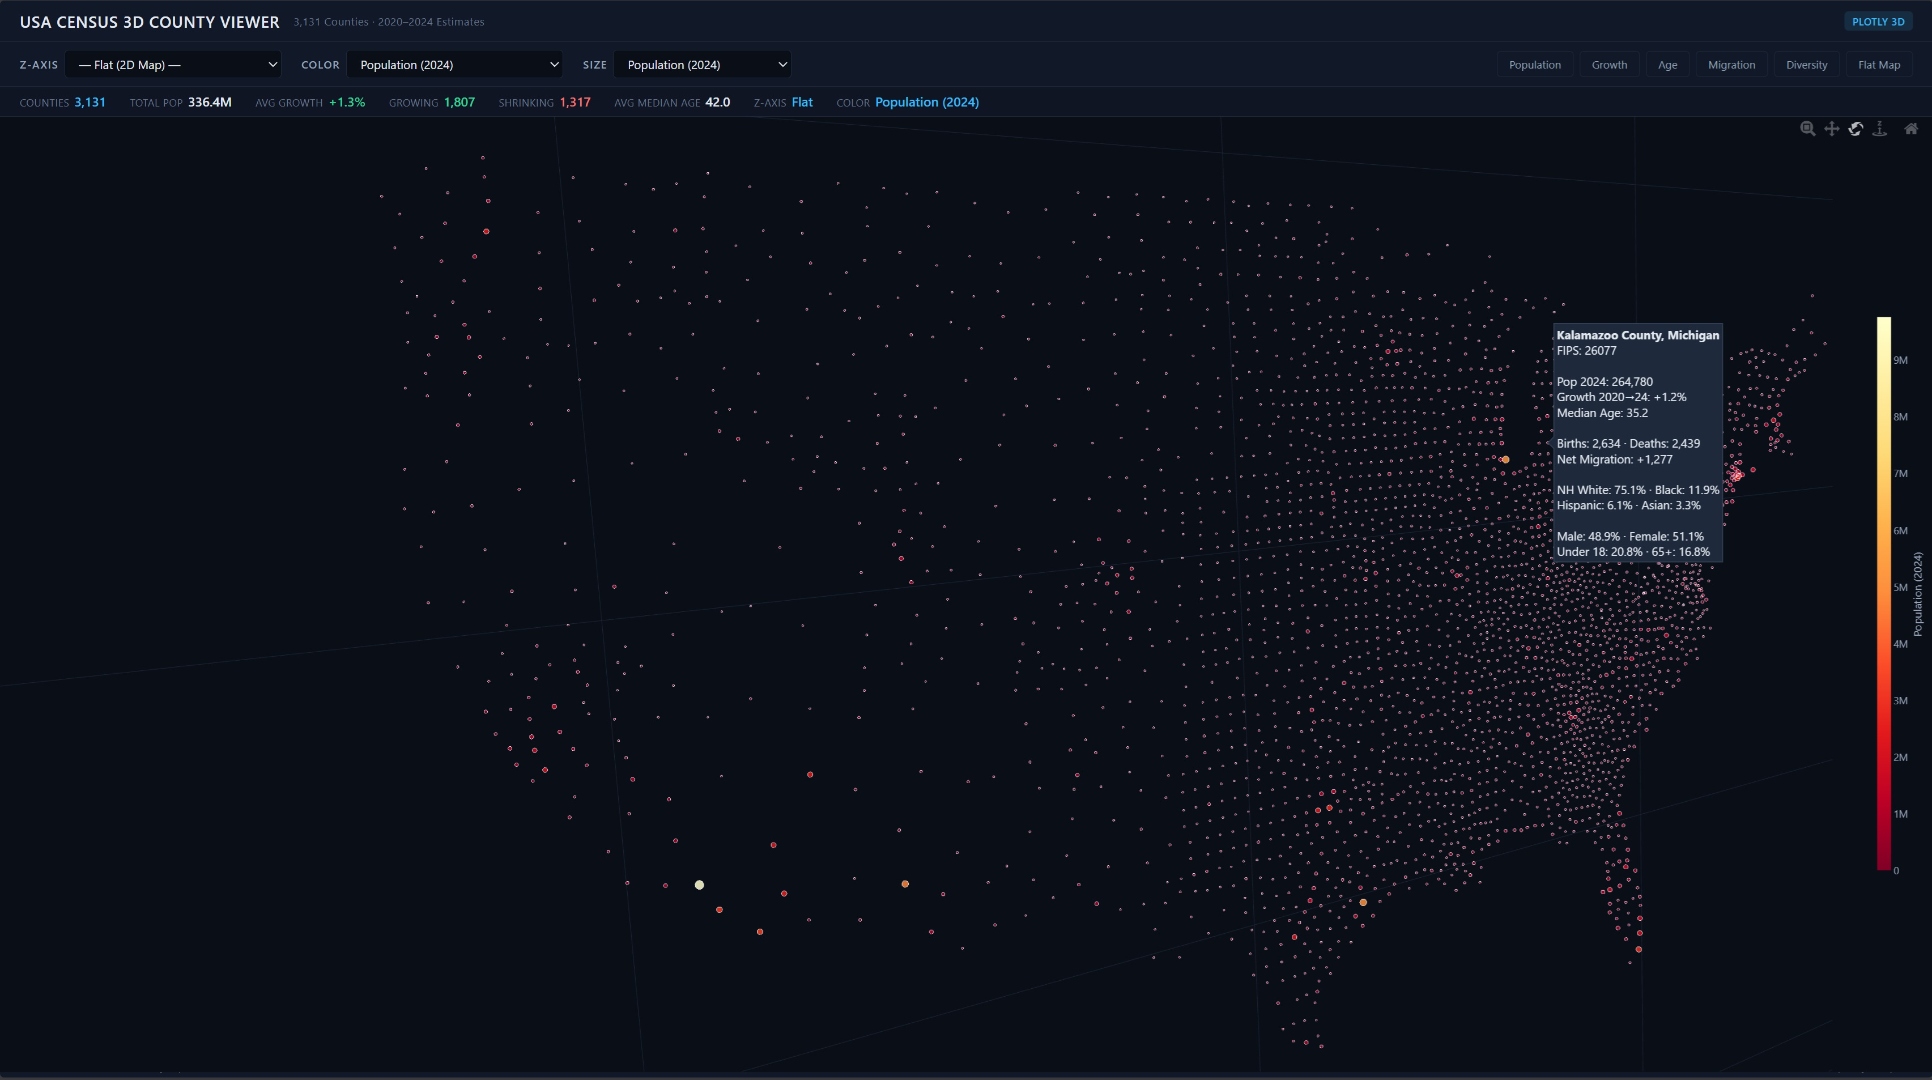Image resolution: width=1932 pixels, height=1080 pixels.
Task: Select the zoom tool in the plot toolbar
Action: pyautogui.click(x=1807, y=129)
